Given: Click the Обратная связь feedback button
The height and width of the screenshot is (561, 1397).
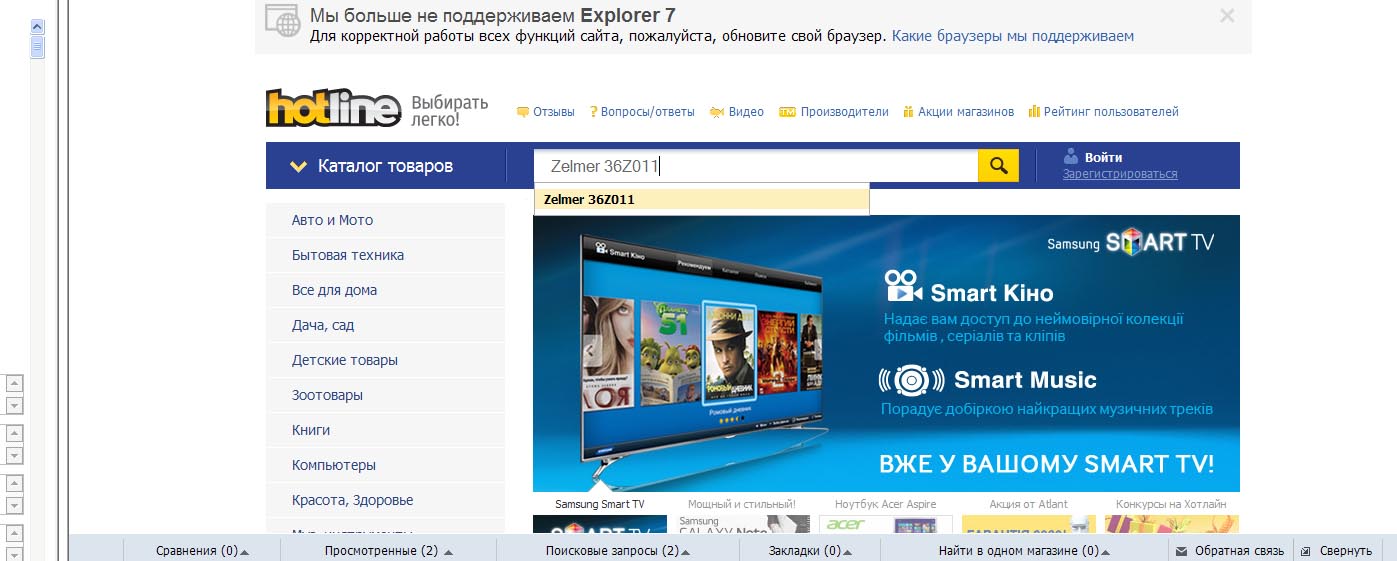Looking at the screenshot, I should pos(1230,551).
